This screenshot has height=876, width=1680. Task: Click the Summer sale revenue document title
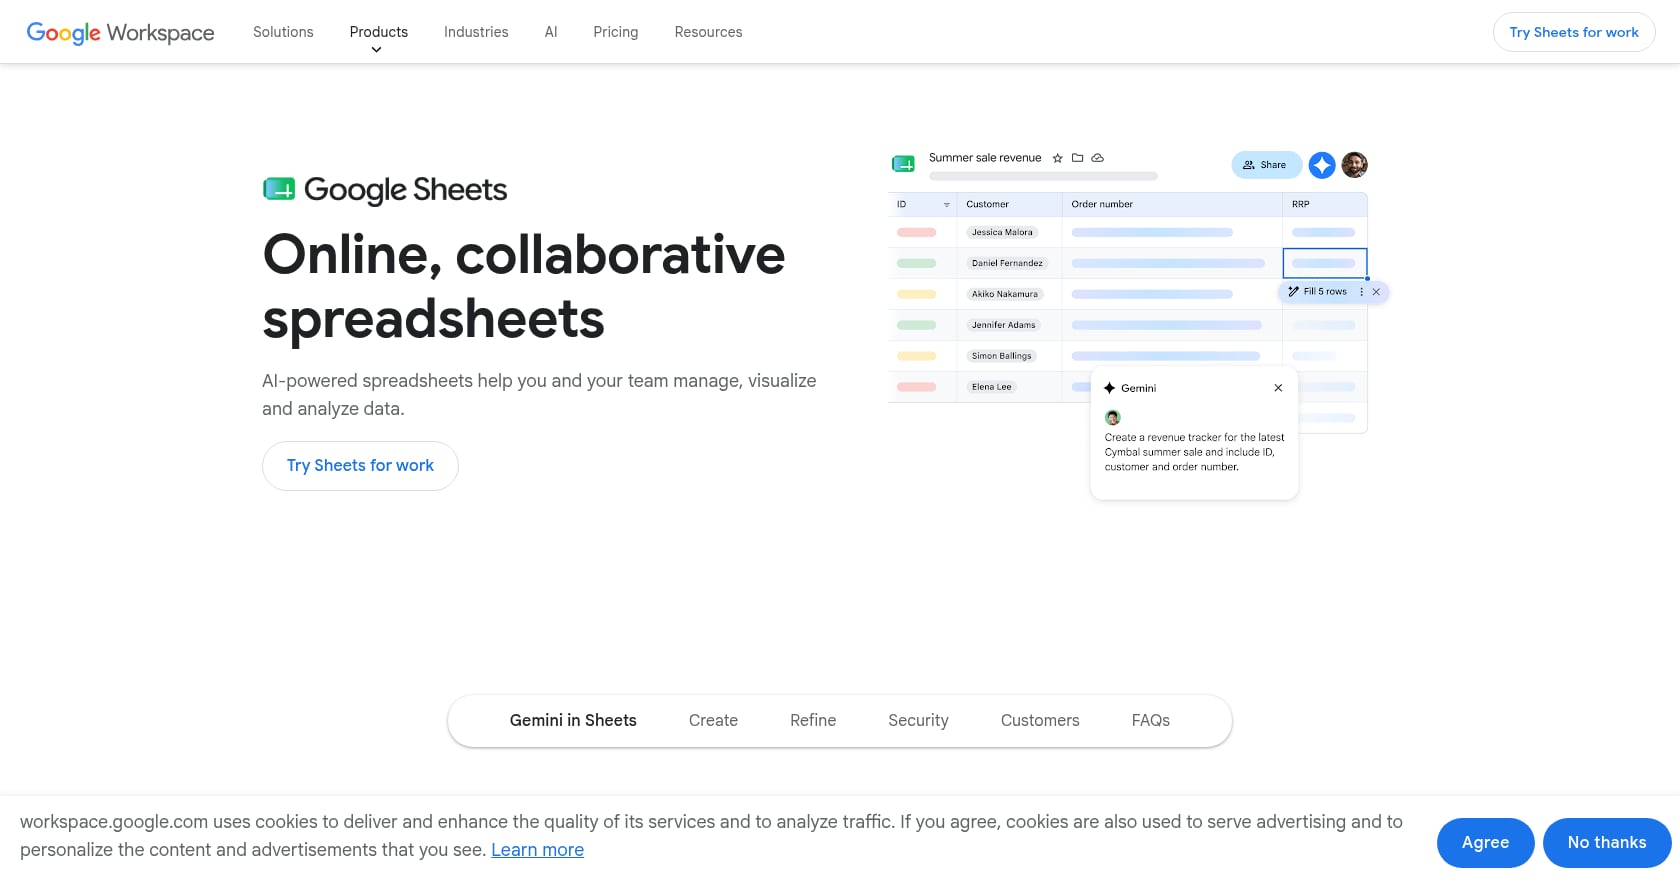[985, 158]
